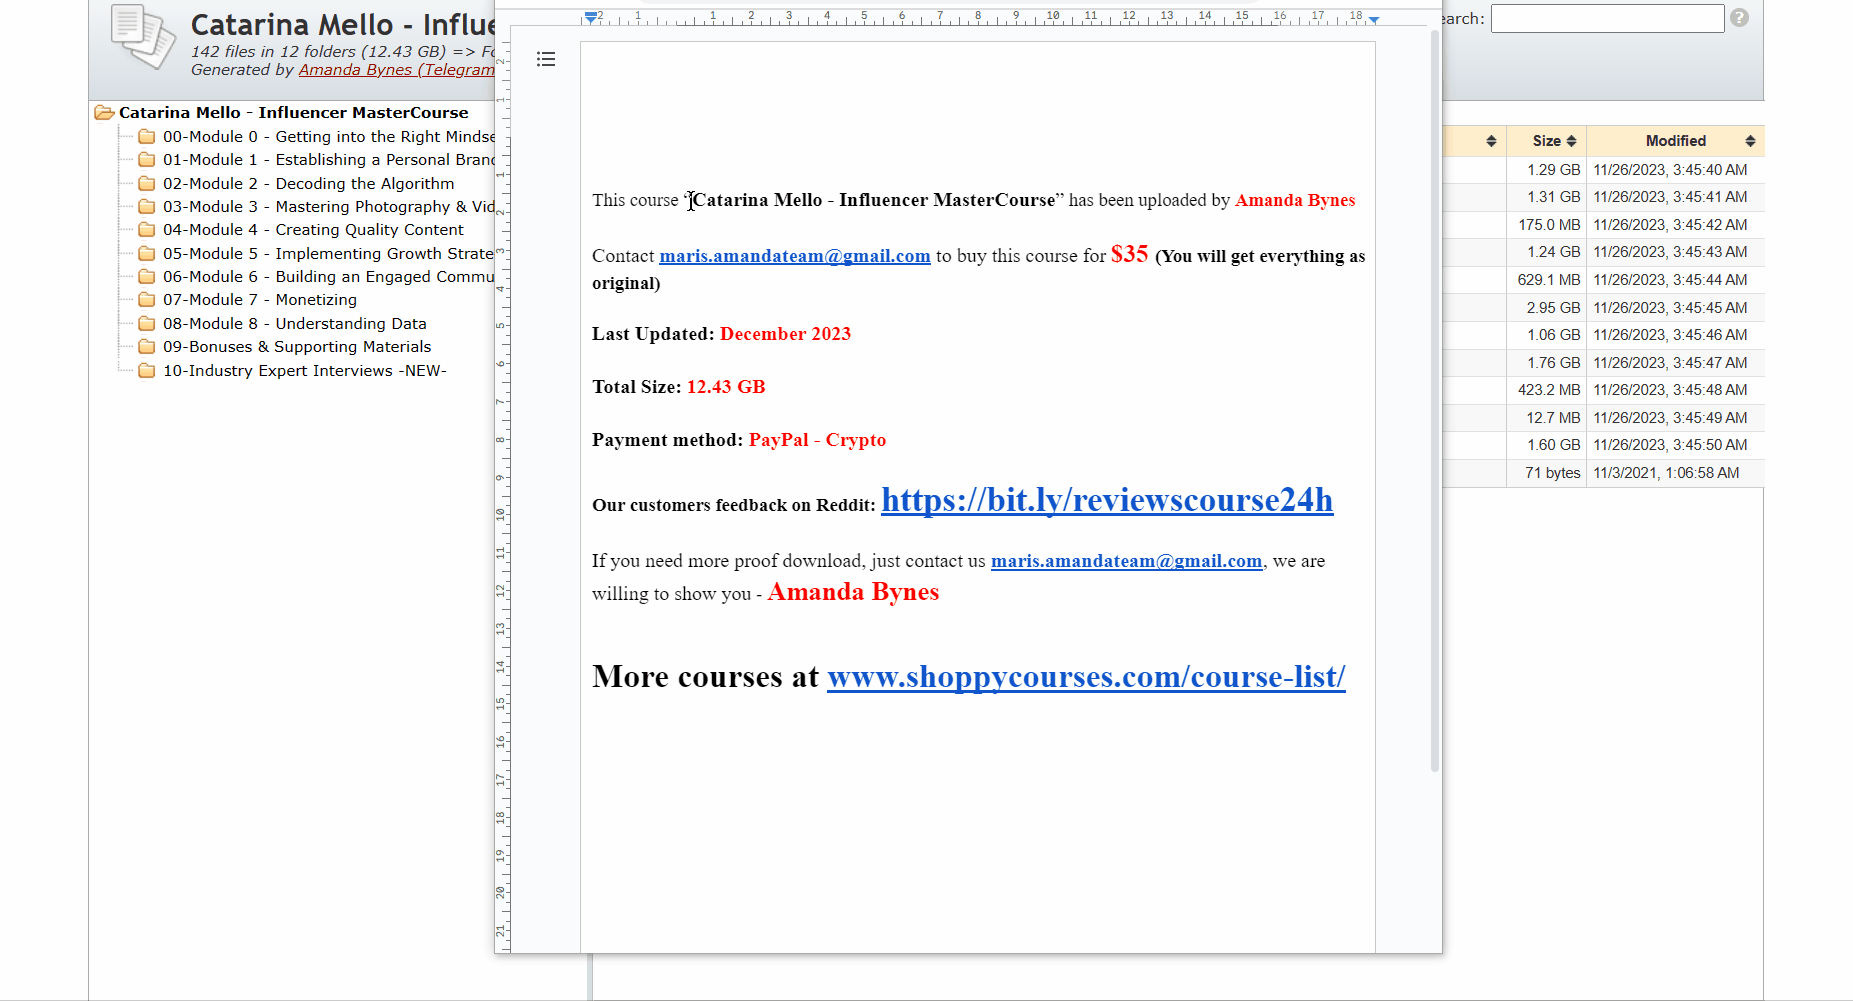The height and width of the screenshot is (1001, 1853).
Task: Click the right indent marker on ruler
Action: coord(1374,20)
